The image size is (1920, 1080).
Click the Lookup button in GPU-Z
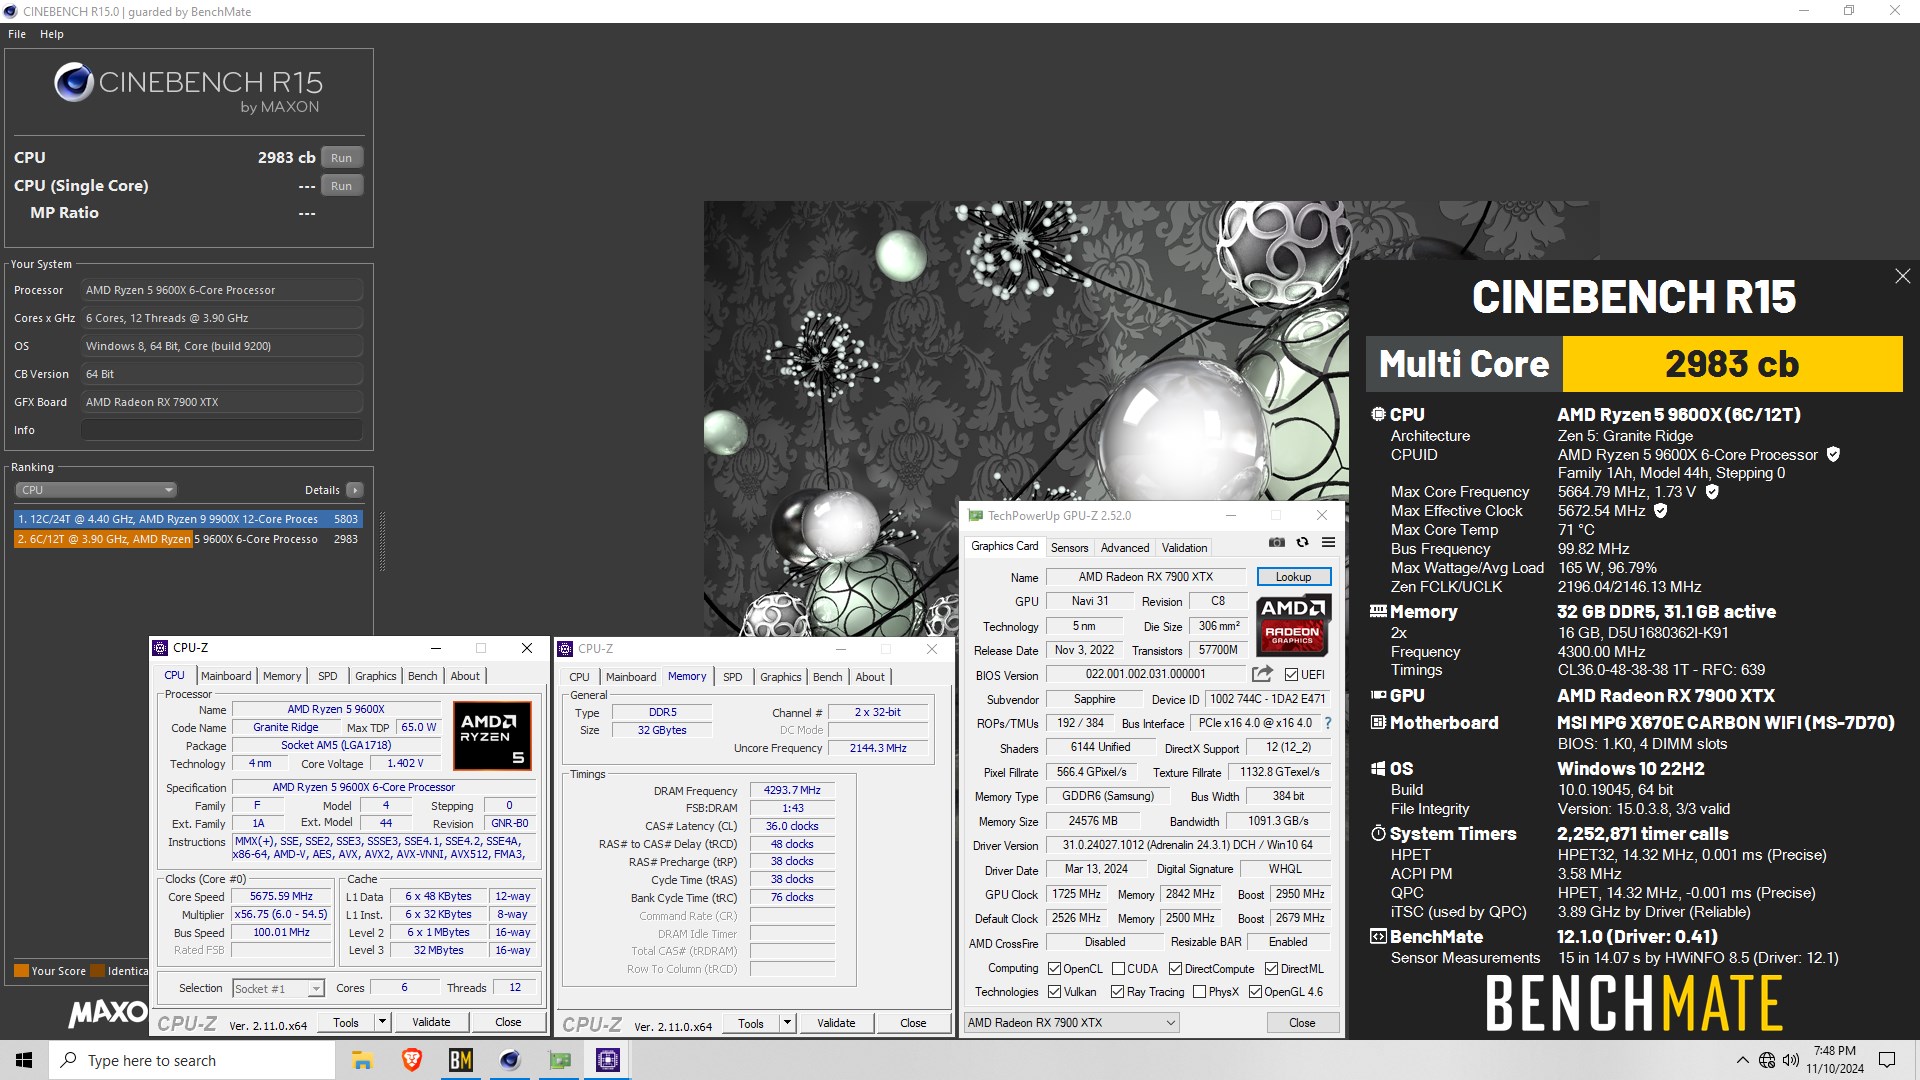[1293, 577]
